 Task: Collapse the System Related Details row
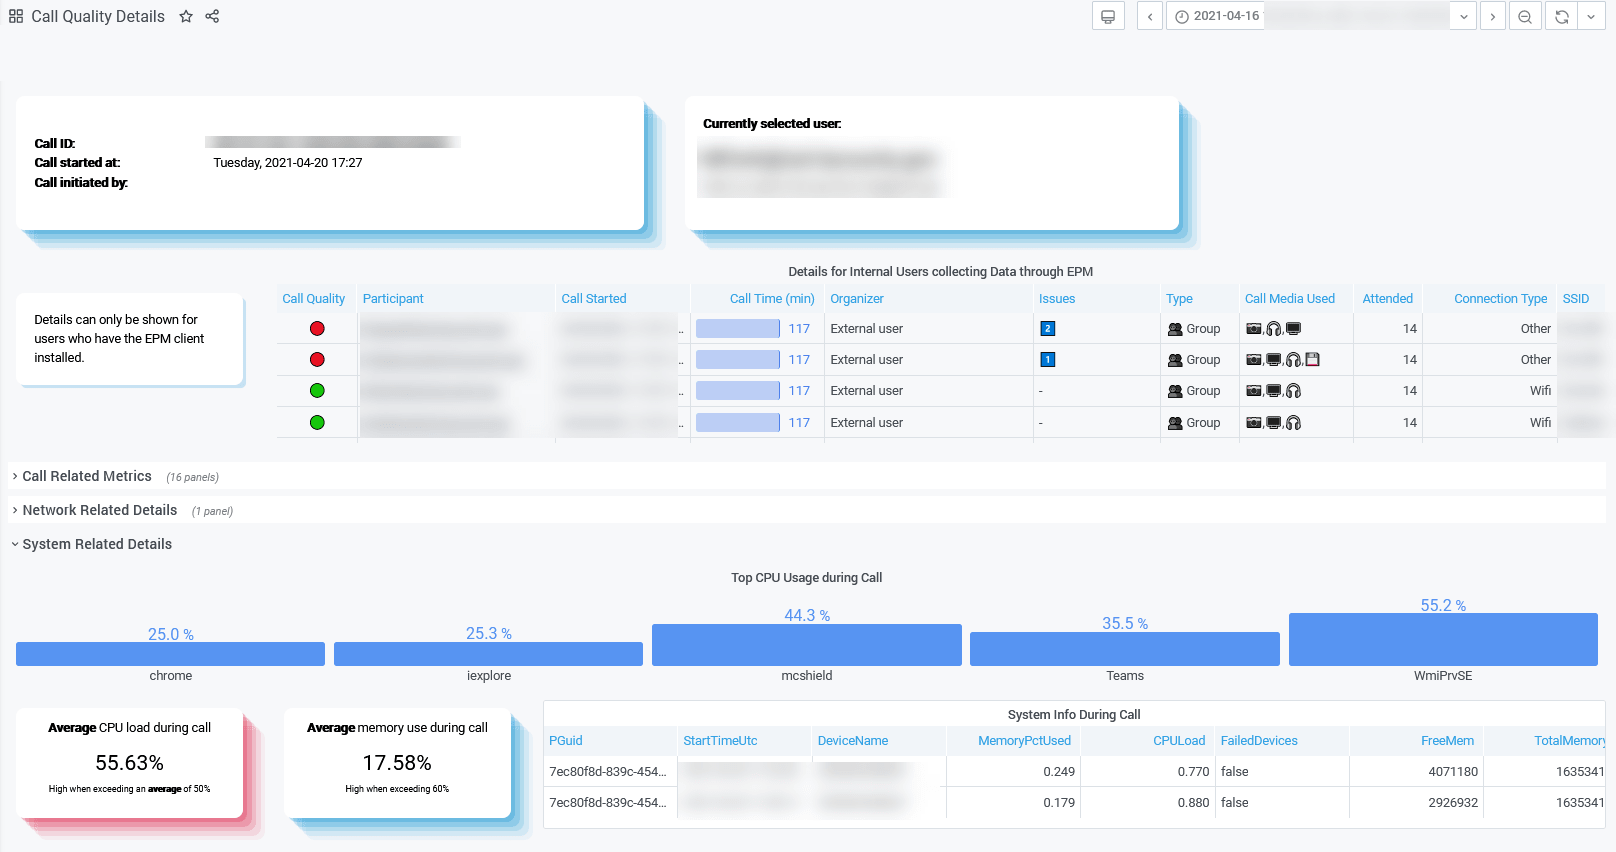[x=97, y=545]
